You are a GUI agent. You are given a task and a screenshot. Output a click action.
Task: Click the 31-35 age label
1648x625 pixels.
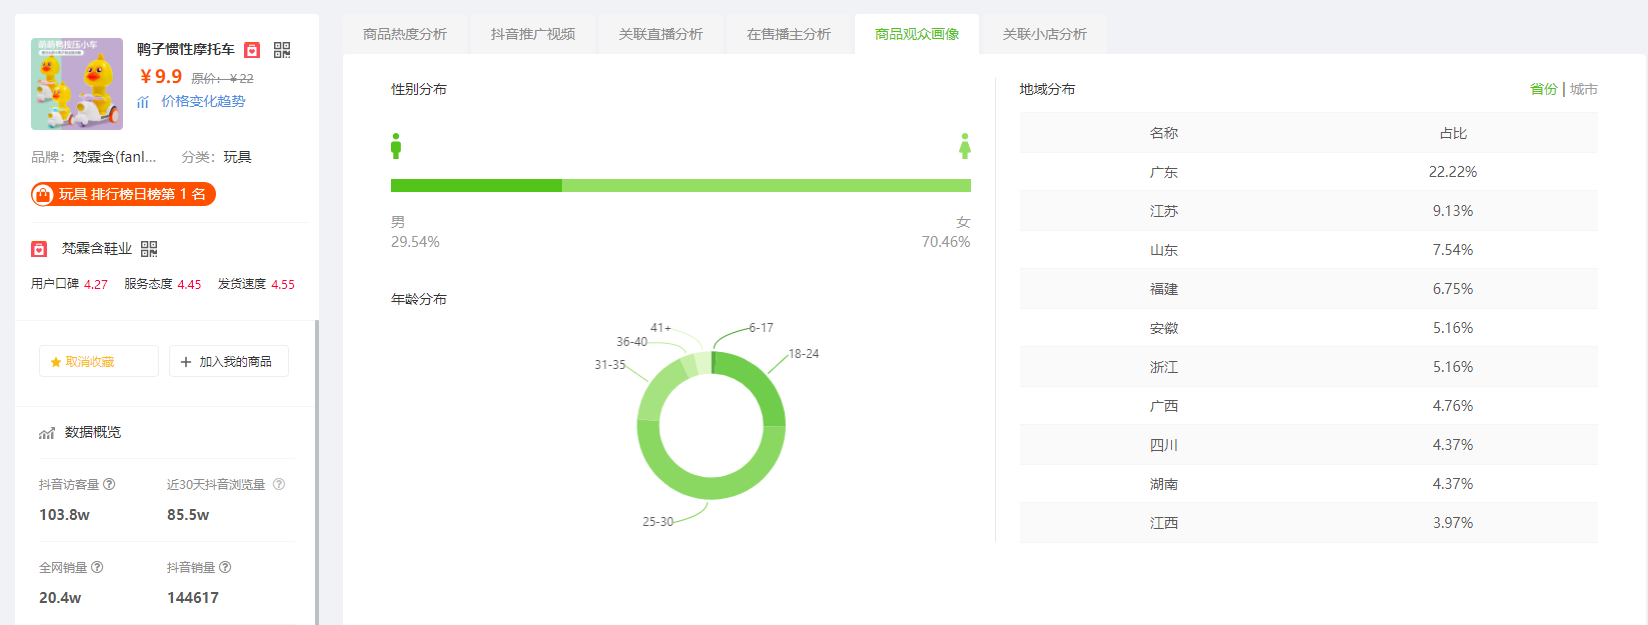[x=610, y=365]
